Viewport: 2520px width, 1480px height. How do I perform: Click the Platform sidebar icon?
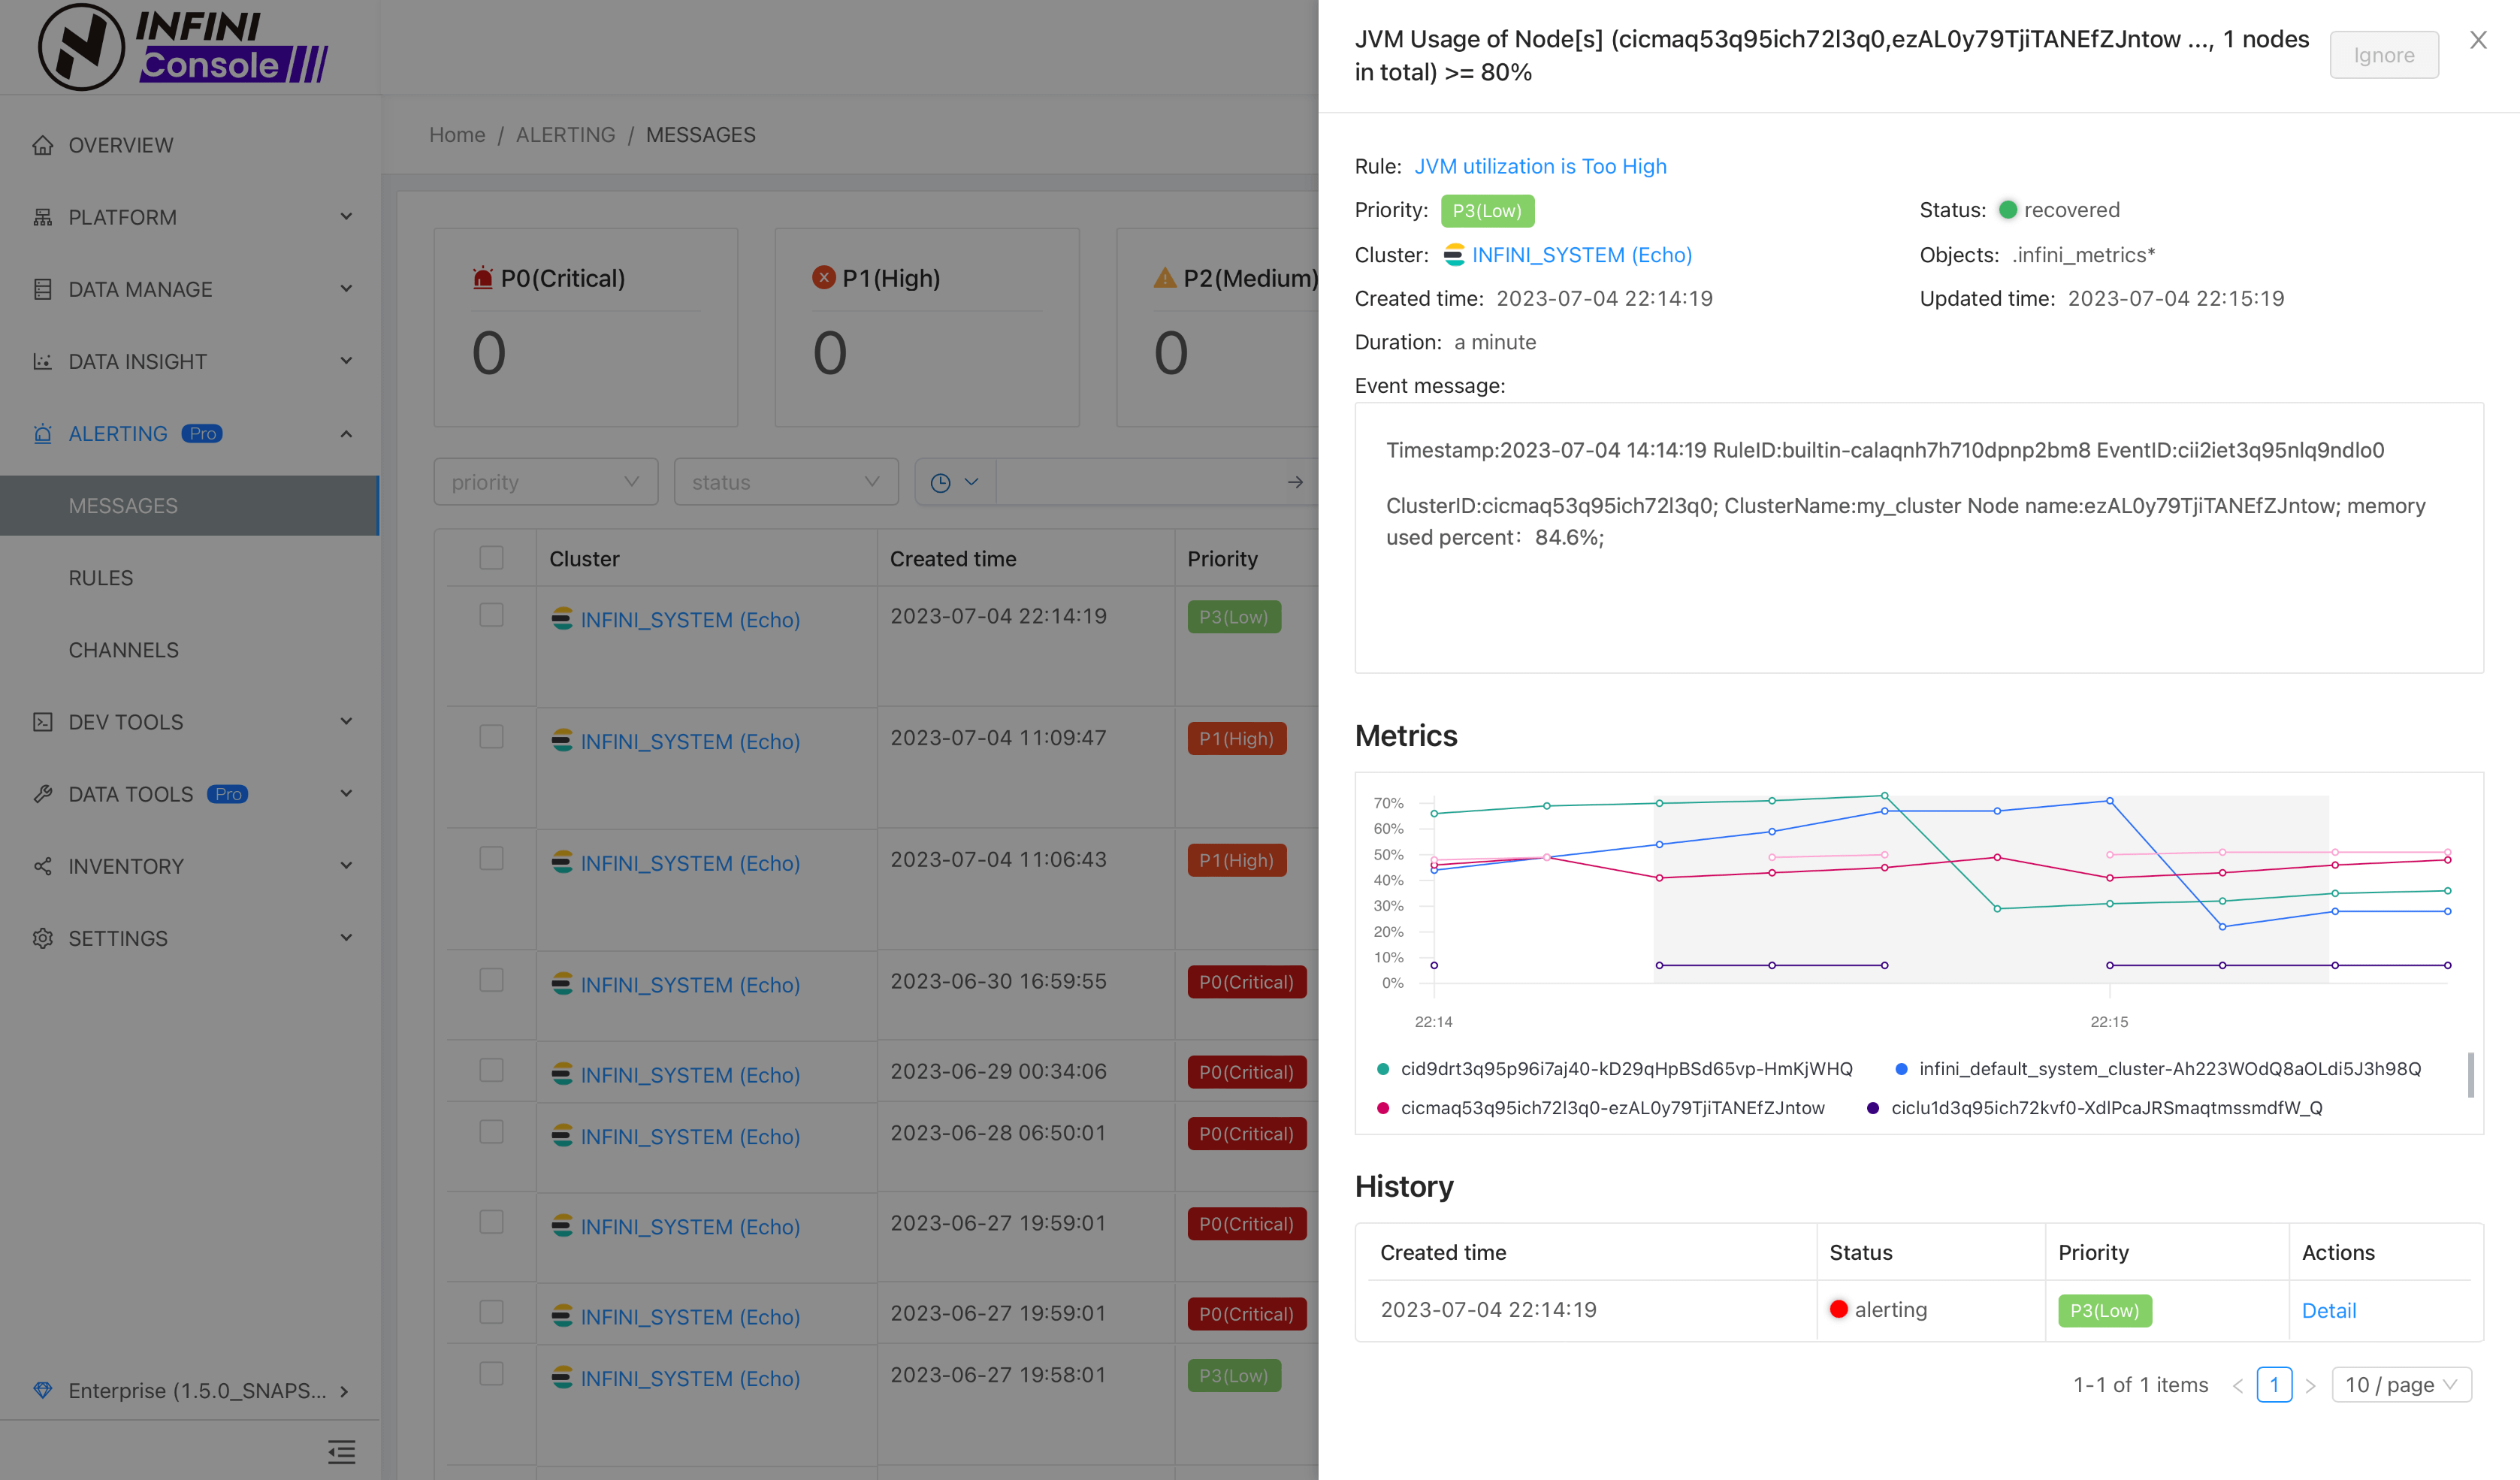(x=42, y=217)
